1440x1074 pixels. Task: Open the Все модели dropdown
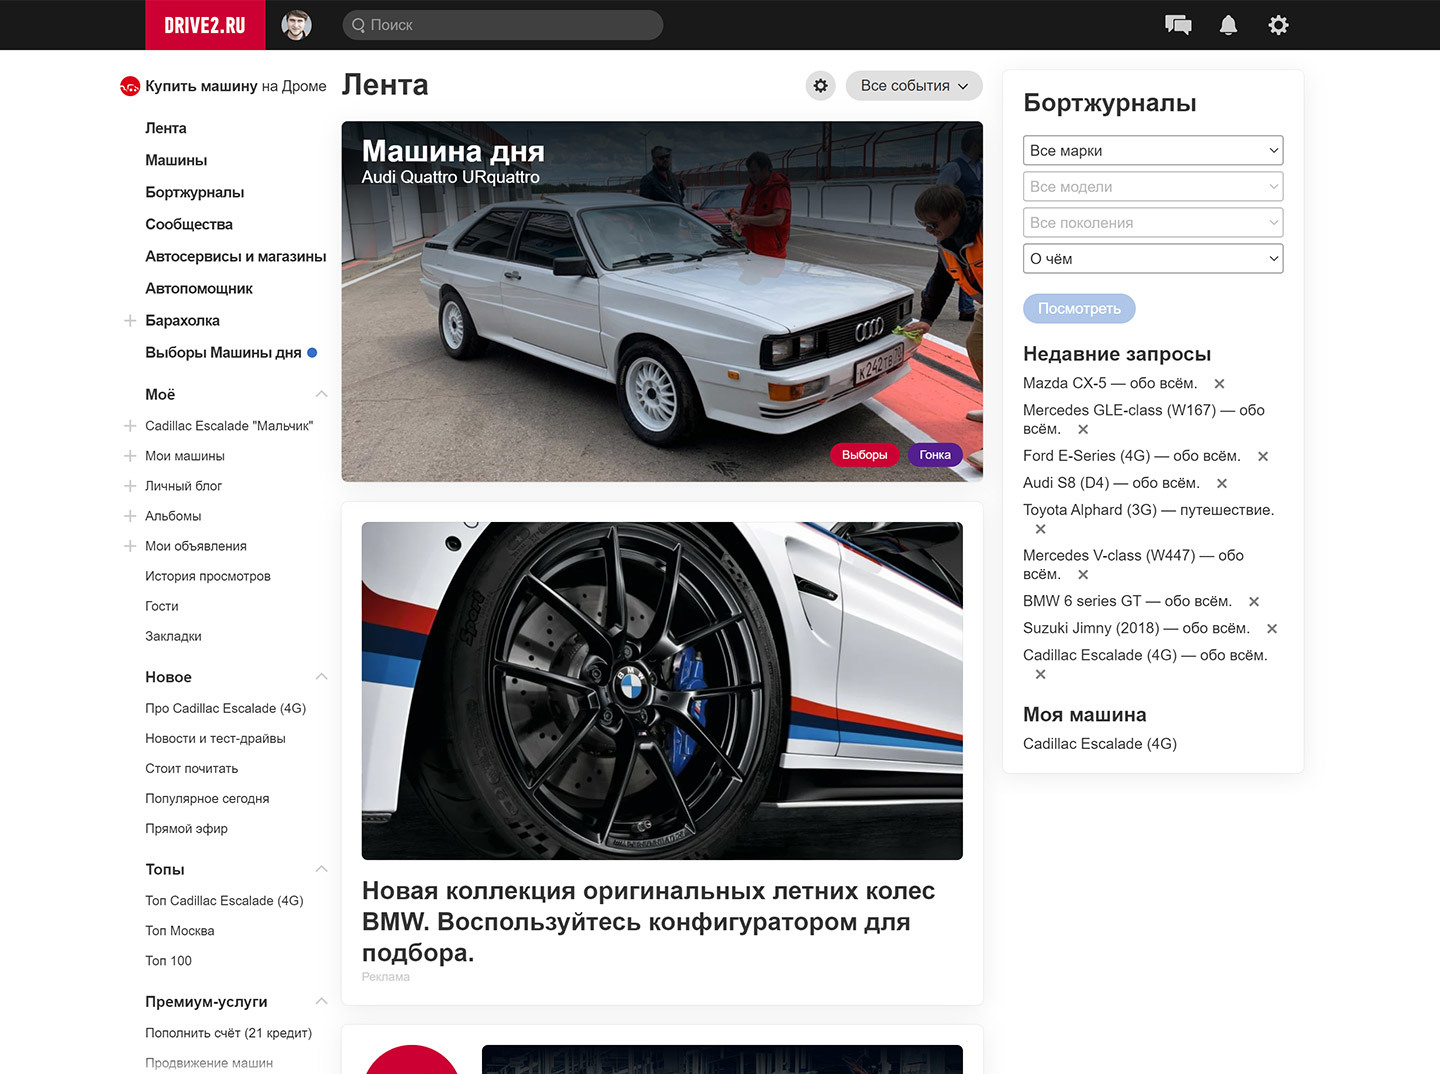(1153, 187)
